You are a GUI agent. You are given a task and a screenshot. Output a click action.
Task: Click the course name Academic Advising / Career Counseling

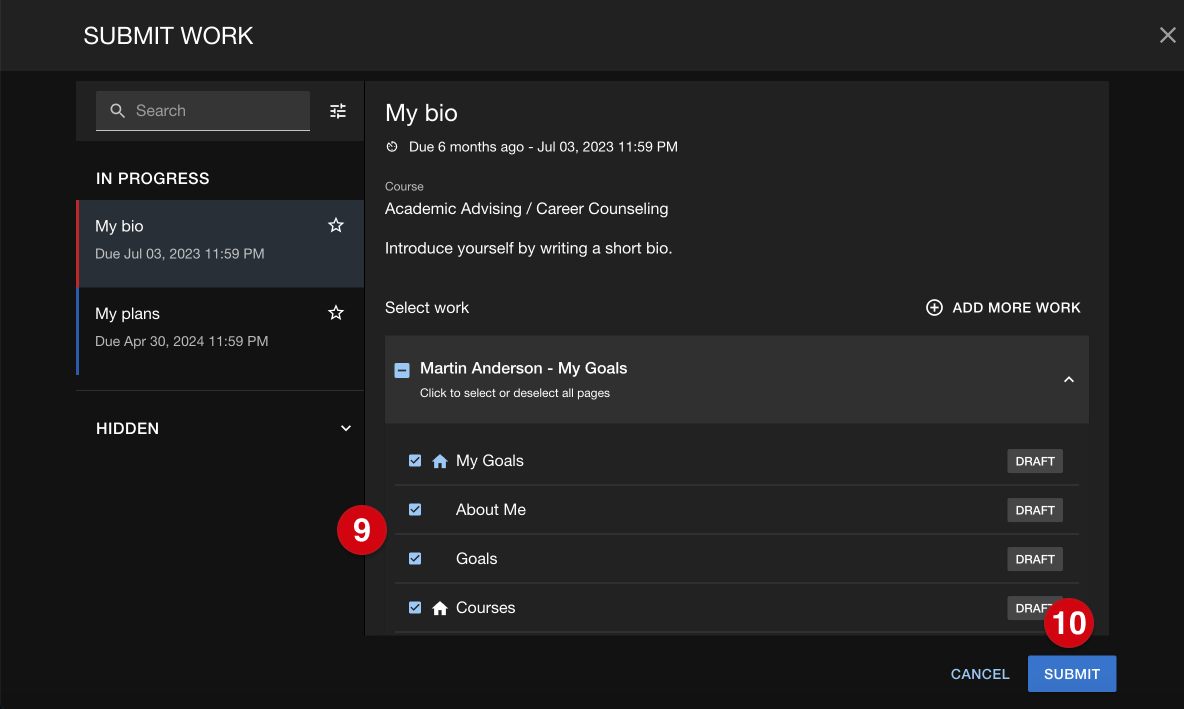coord(526,208)
